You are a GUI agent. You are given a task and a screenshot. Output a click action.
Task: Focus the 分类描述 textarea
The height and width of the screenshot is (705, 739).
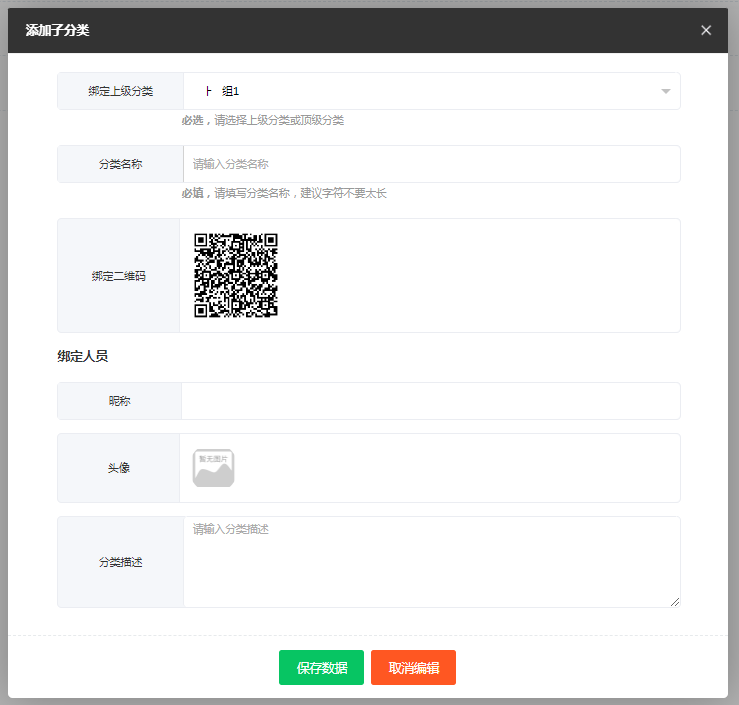431,562
